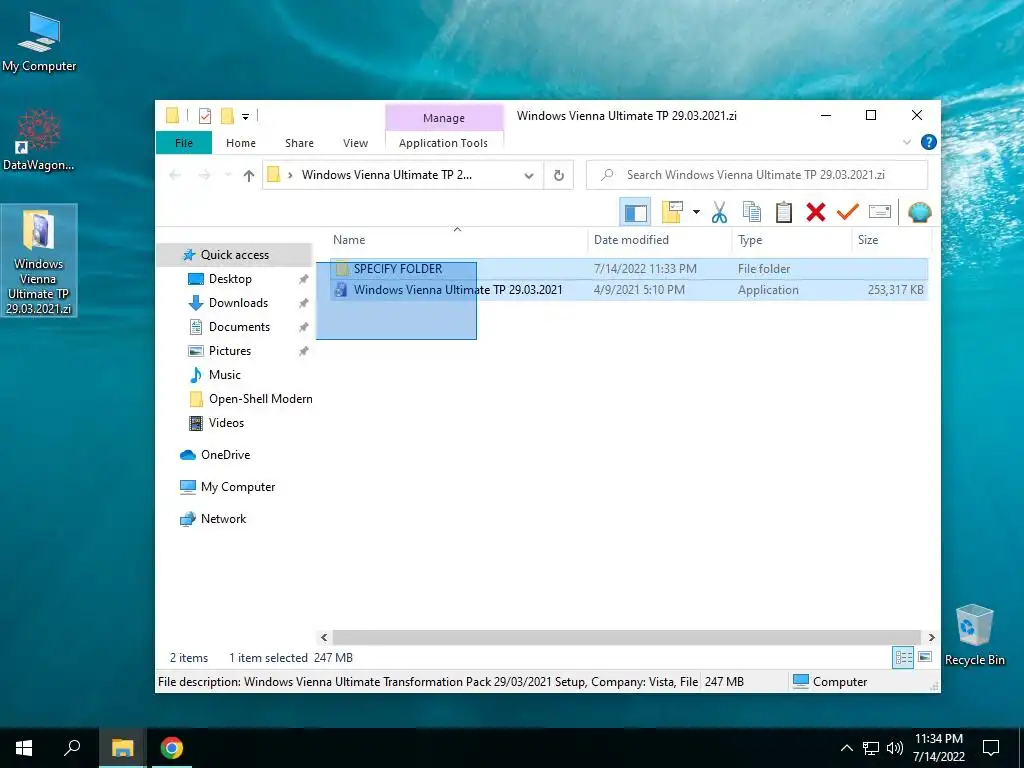The width and height of the screenshot is (1024, 768).
Task: Launch Google Chrome from the taskbar
Action: (x=172, y=748)
